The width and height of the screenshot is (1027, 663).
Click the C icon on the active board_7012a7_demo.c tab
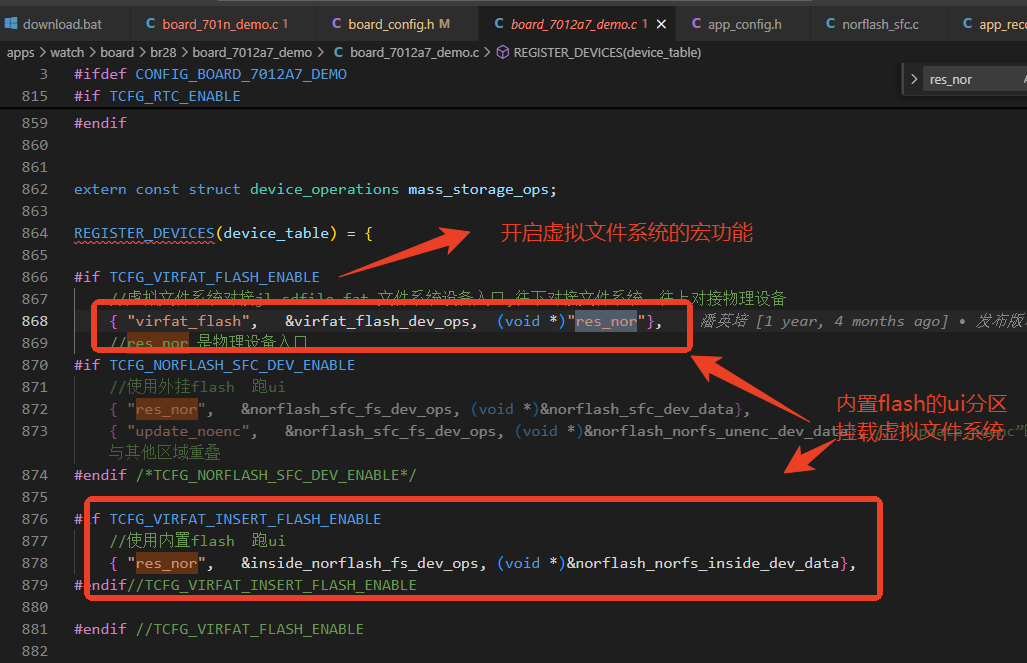pos(499,24)
